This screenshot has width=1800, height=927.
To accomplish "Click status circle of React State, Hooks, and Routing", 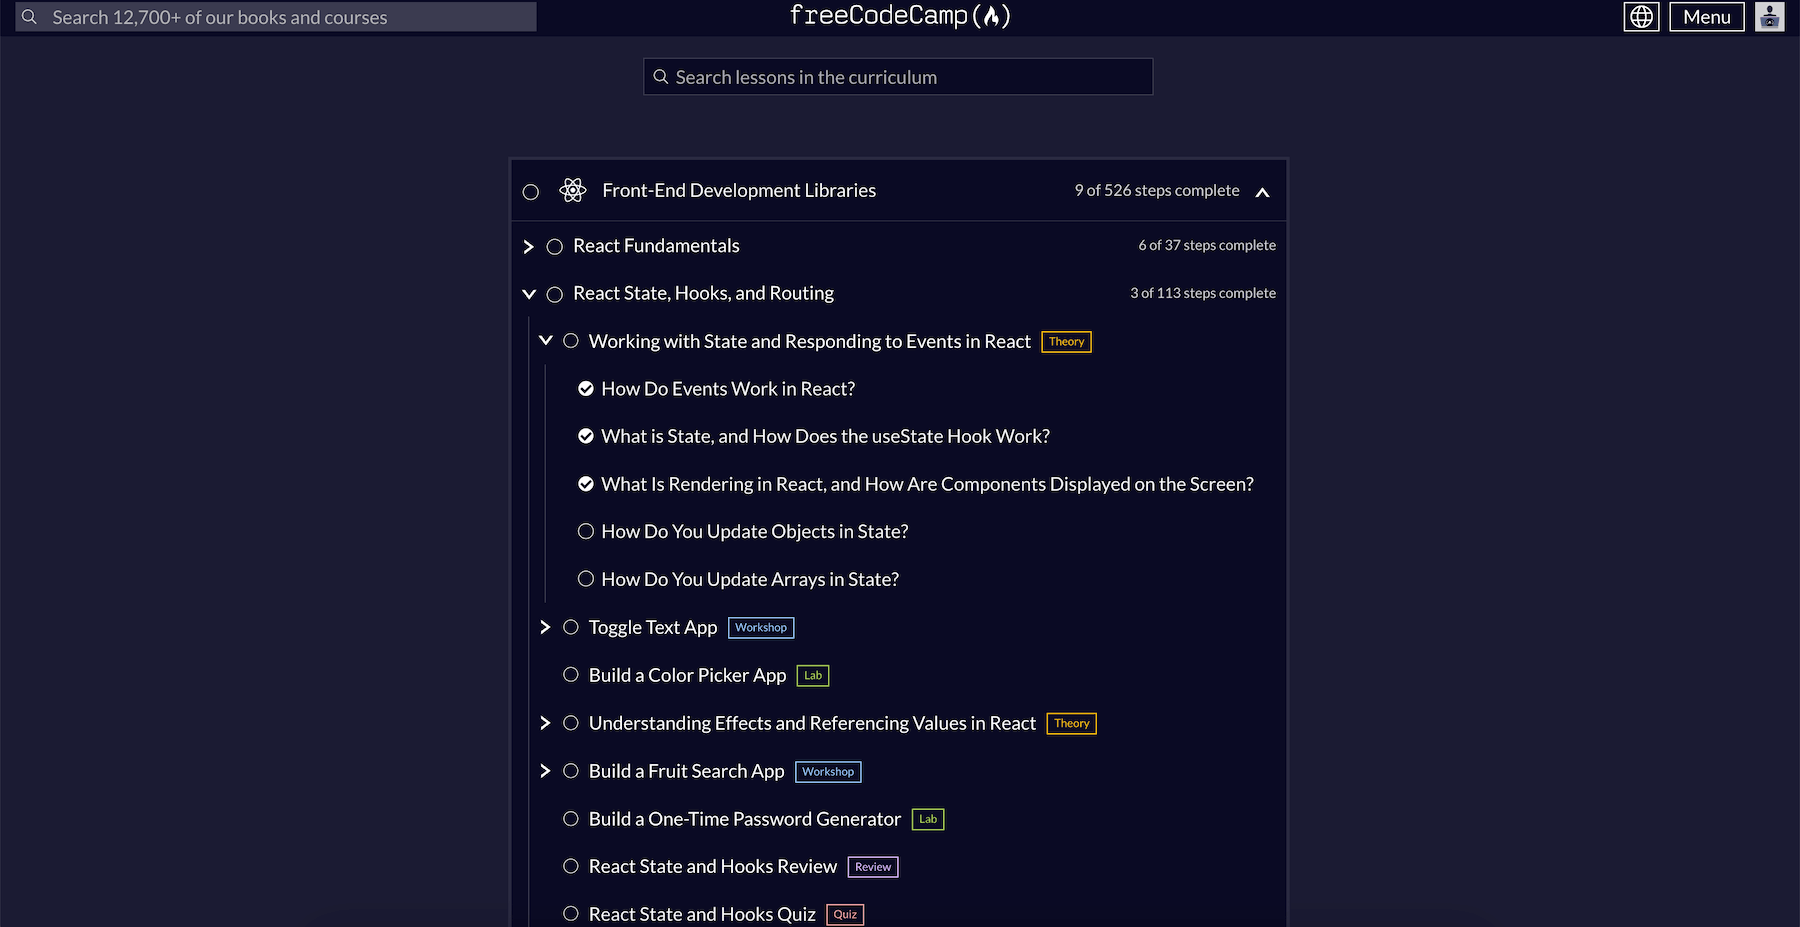I will pos(555,294).
